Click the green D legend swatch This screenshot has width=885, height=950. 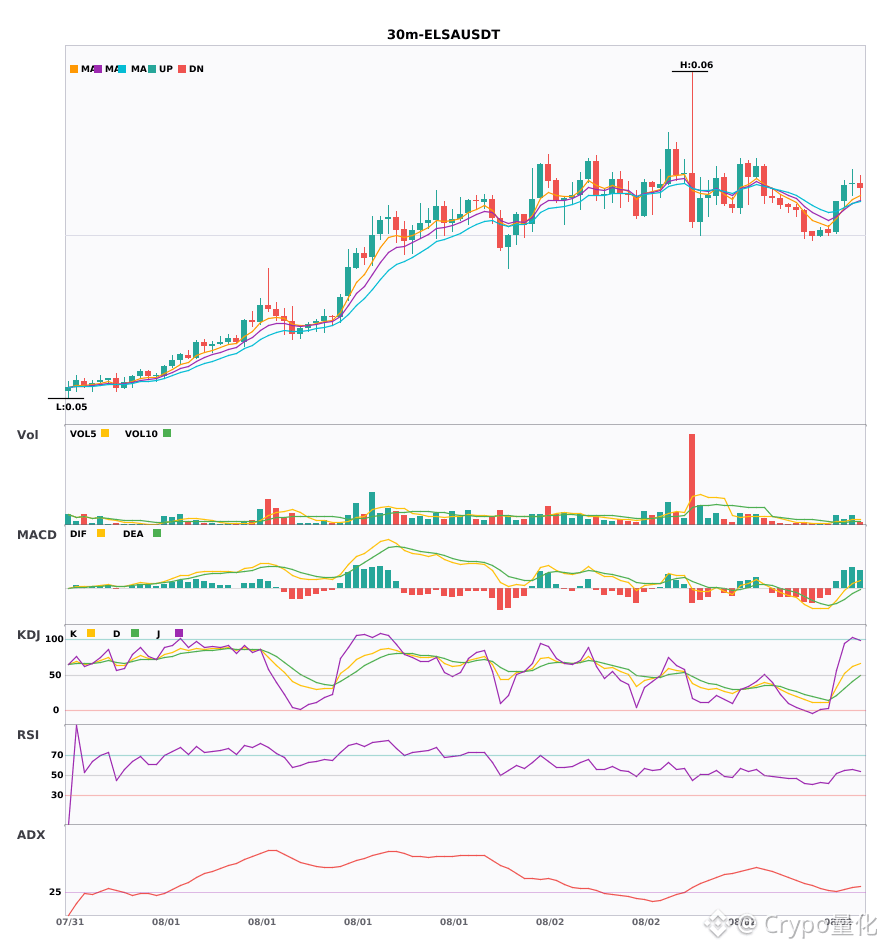pyautogui.click(x=135, y=633)
